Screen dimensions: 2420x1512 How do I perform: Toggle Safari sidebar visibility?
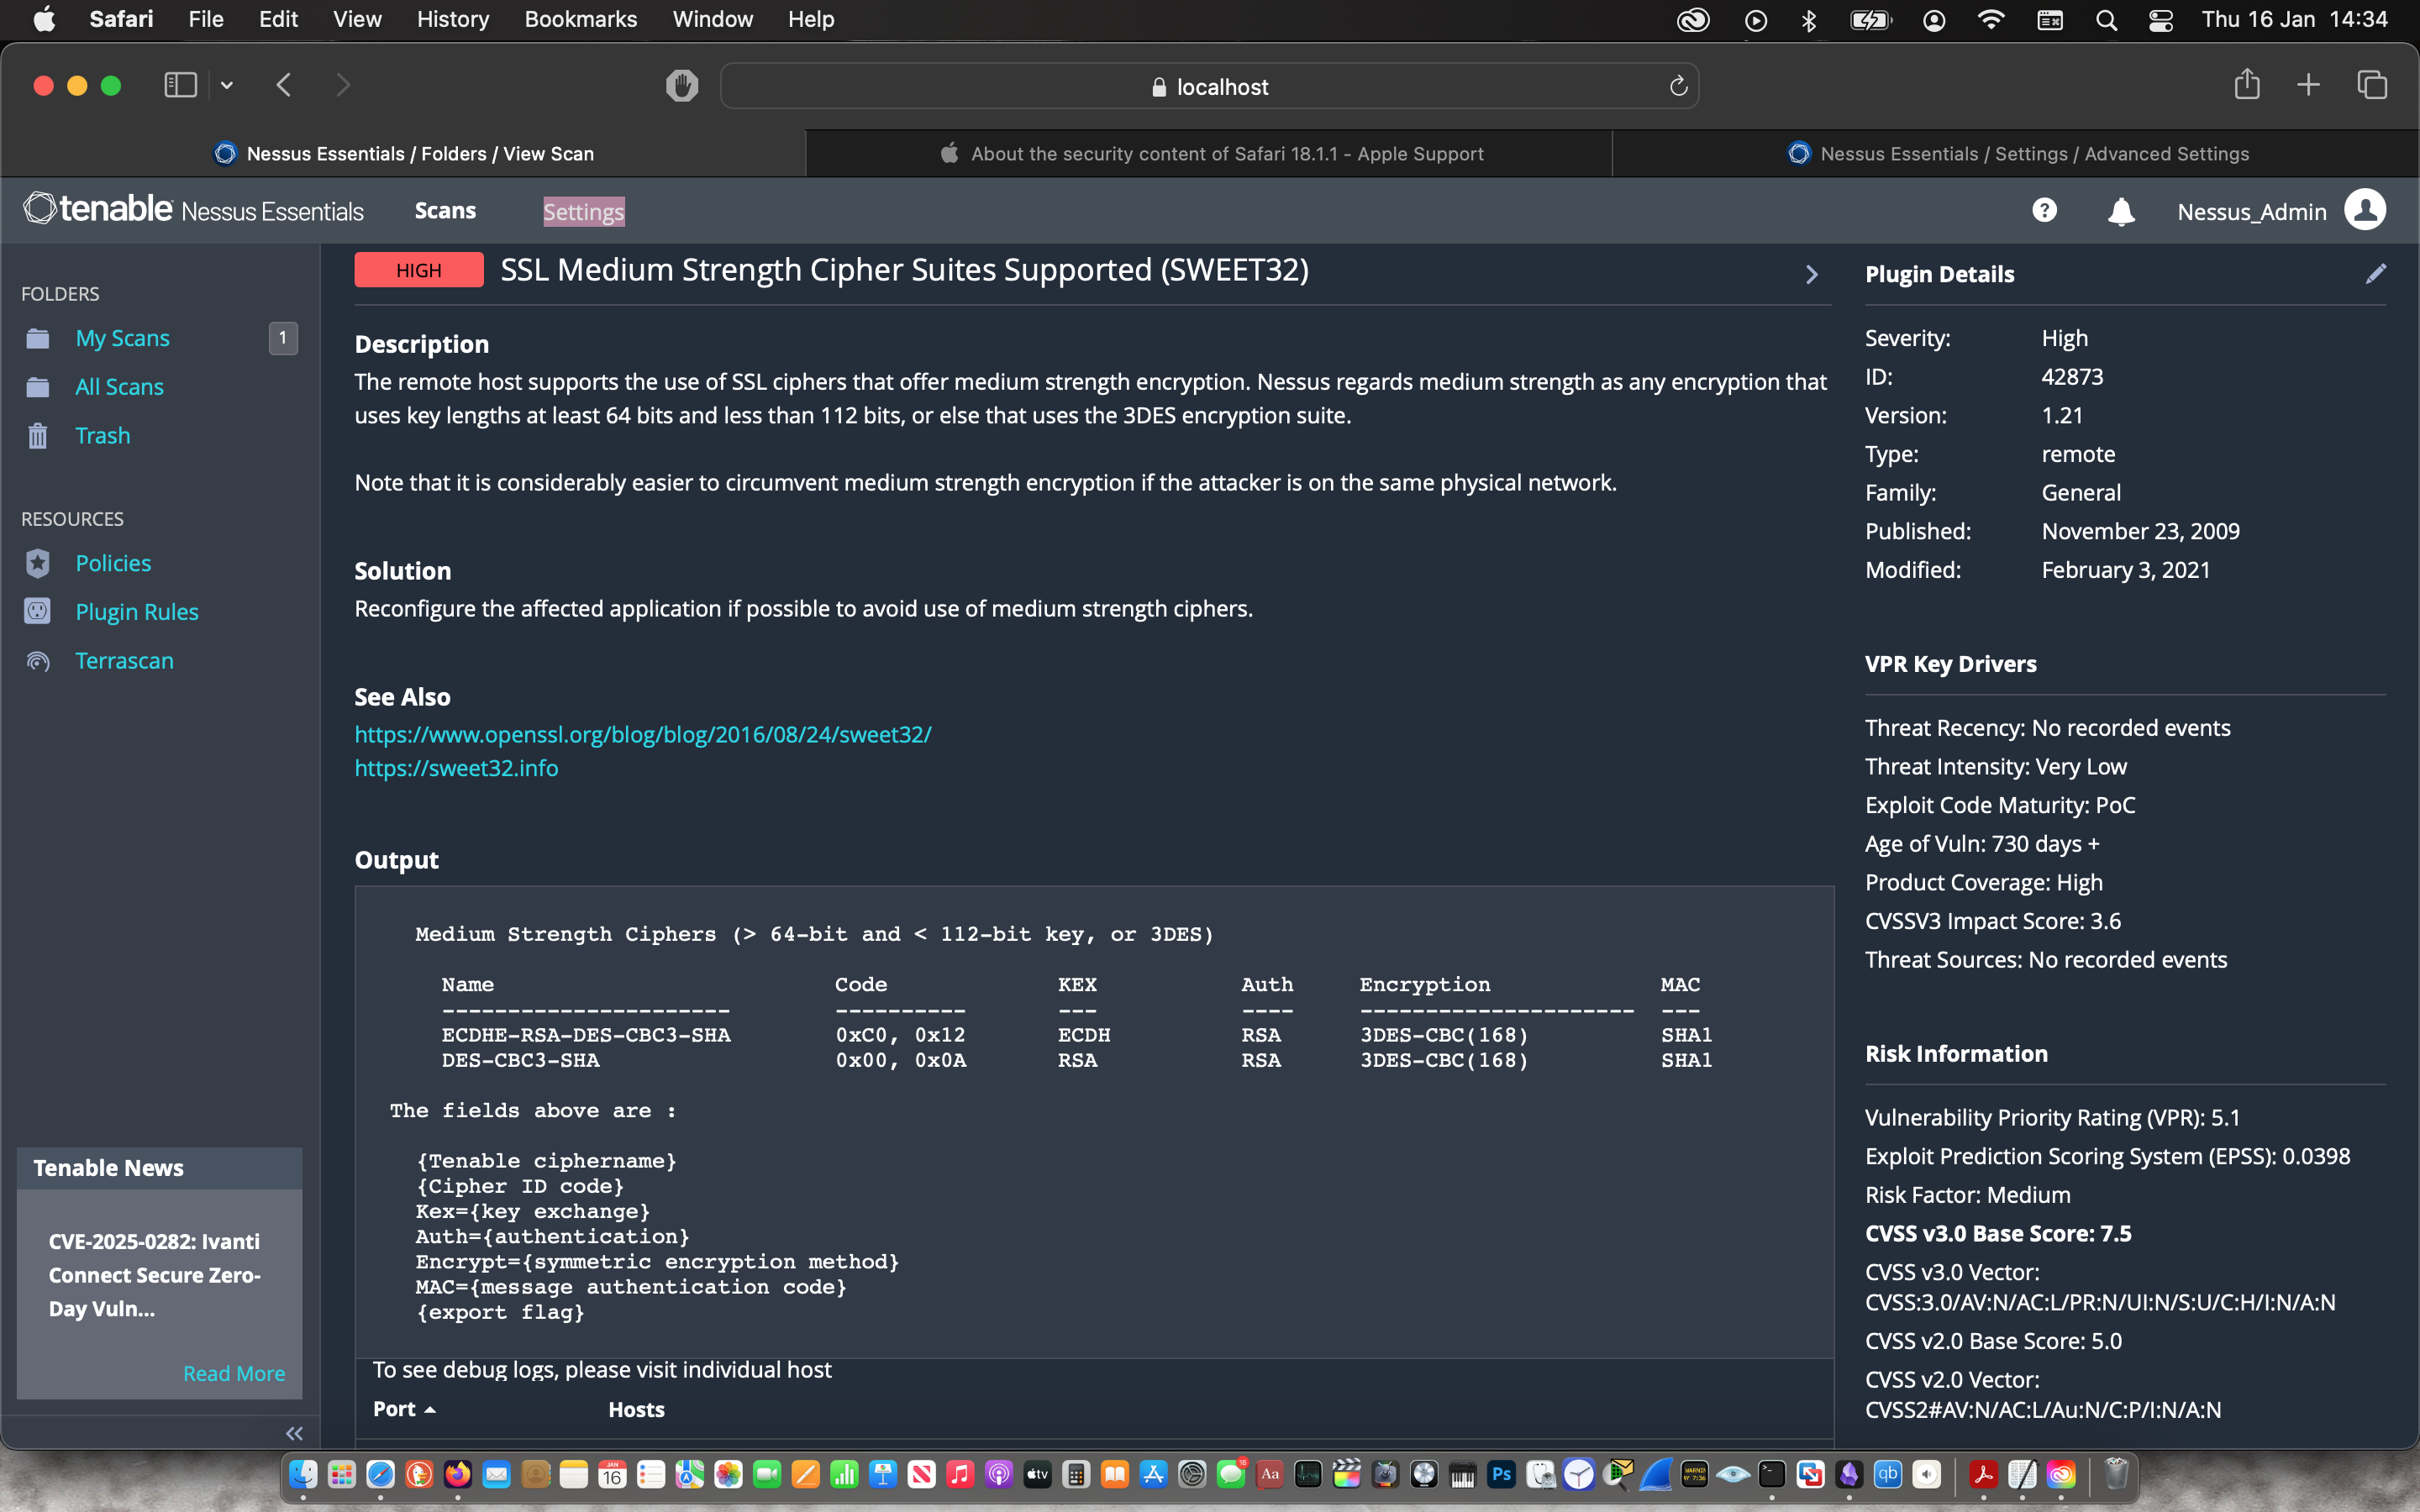point(180,86)
